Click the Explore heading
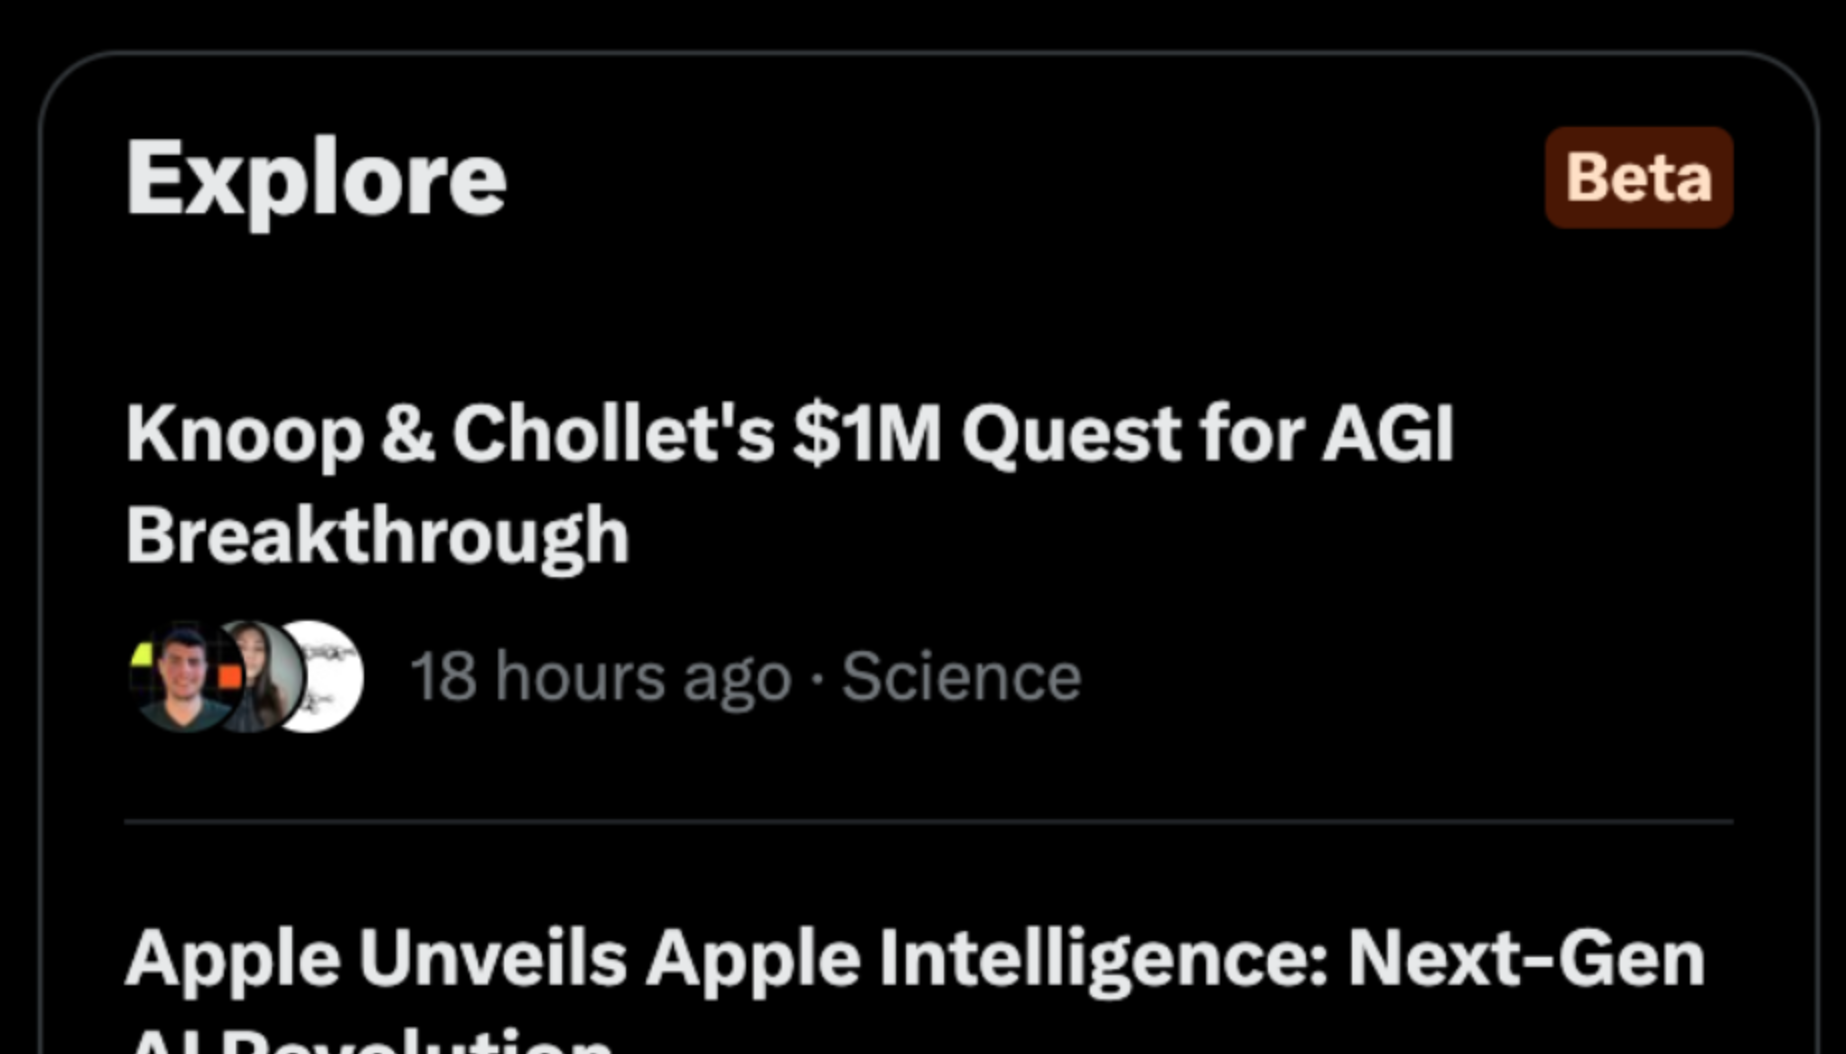 click(316, 180)
